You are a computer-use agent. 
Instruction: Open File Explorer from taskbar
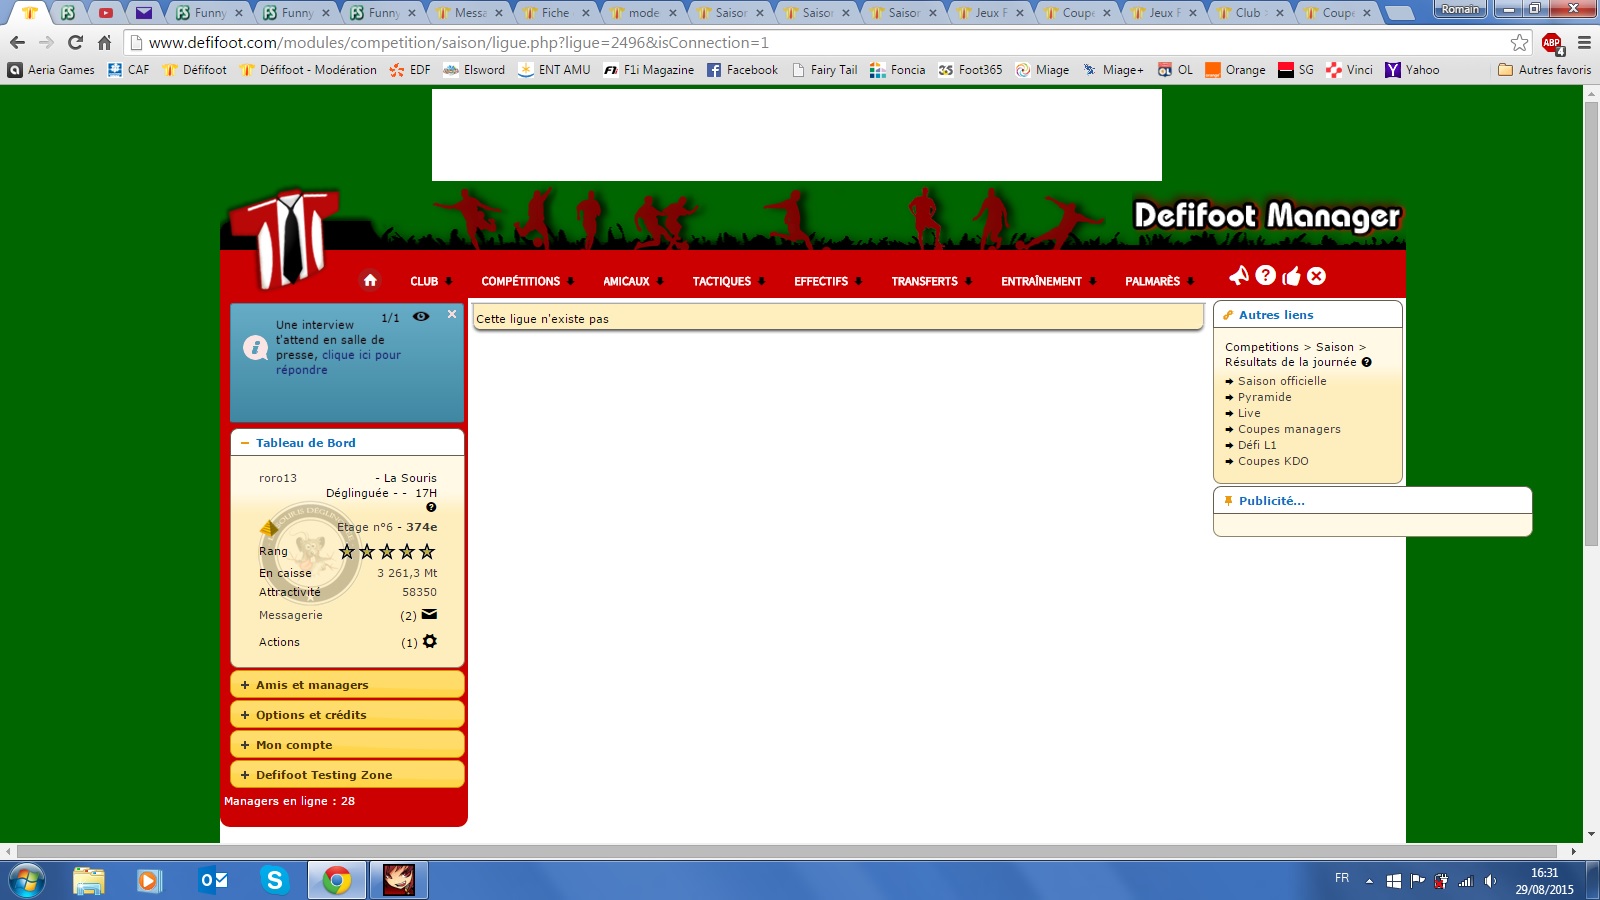[x=88, y=881]
